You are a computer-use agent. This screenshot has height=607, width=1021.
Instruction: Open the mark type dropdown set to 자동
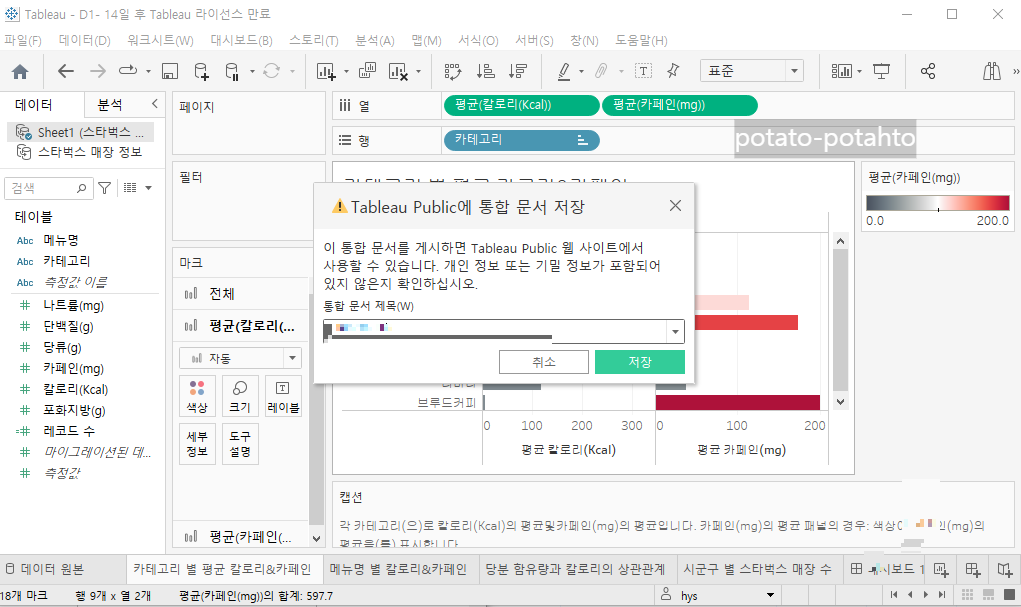(x=240, y=358)
